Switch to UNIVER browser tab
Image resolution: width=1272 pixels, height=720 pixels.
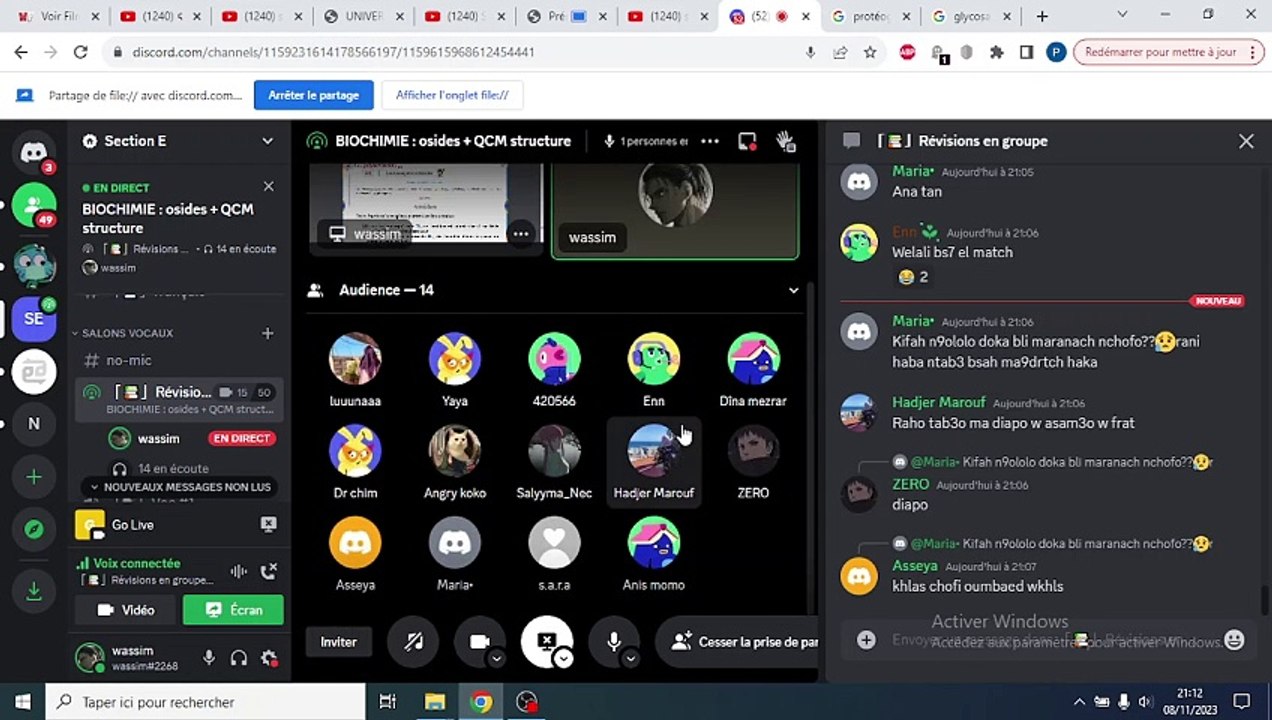[365, 16]
